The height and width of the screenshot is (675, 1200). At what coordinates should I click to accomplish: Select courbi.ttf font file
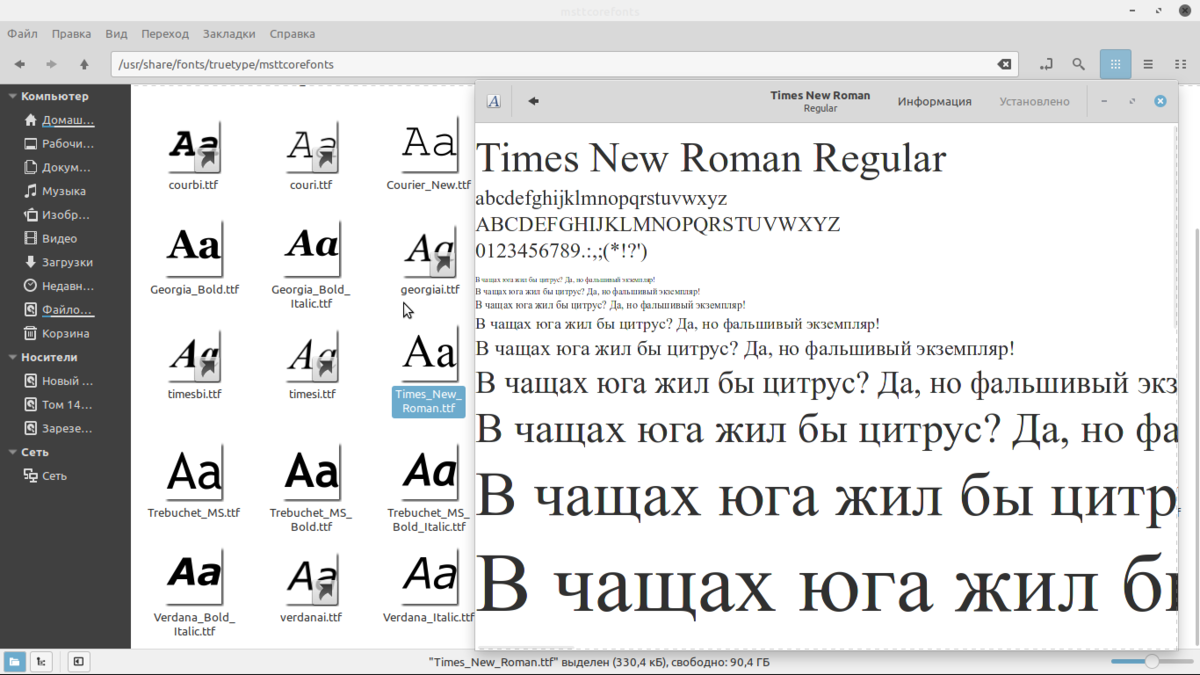[194, 155]
